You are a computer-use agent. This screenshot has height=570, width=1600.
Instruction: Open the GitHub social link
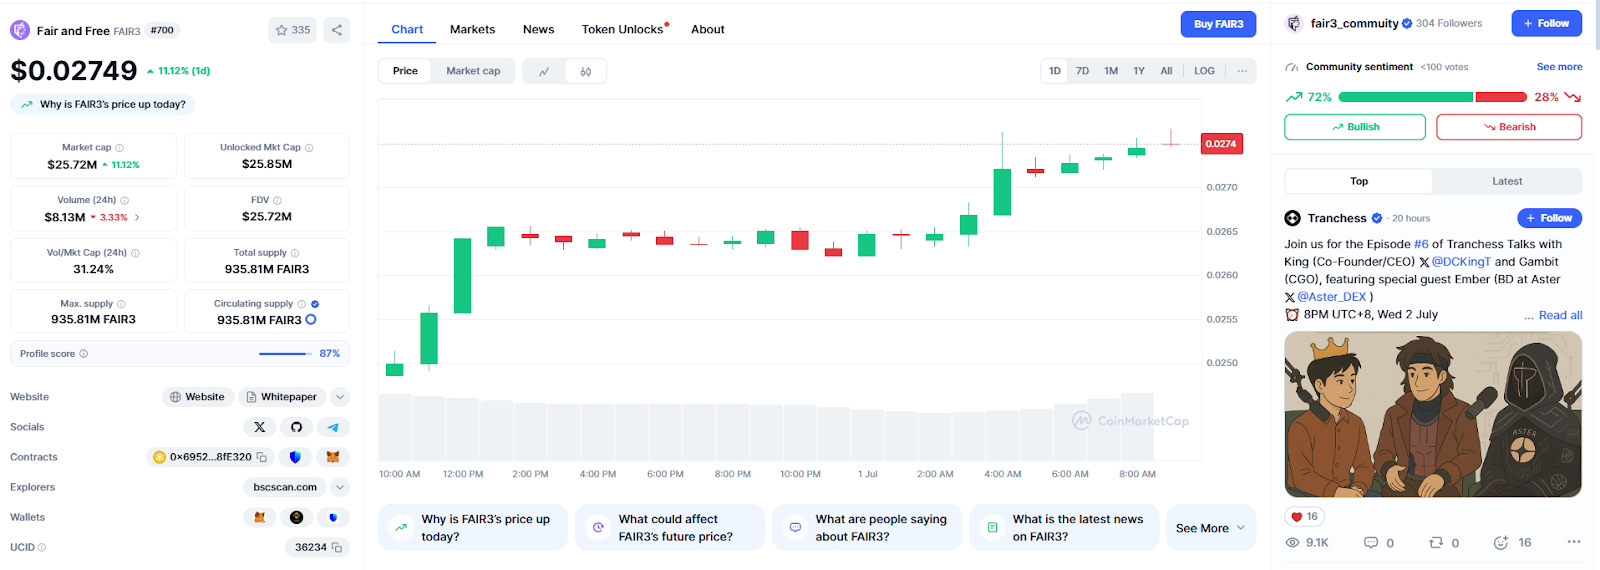point(296,427)
